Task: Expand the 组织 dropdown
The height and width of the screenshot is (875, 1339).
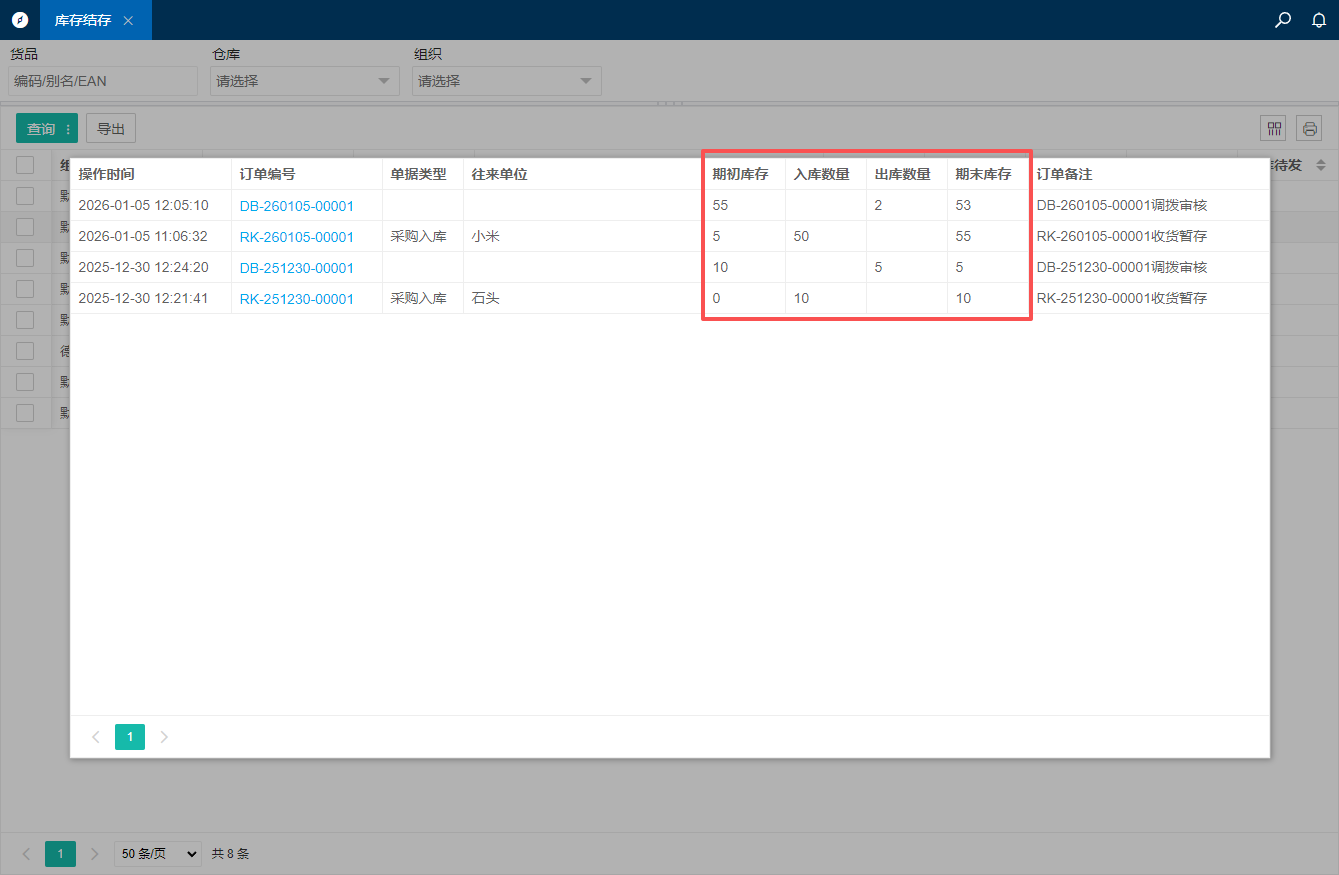Action: coord(506,81)
